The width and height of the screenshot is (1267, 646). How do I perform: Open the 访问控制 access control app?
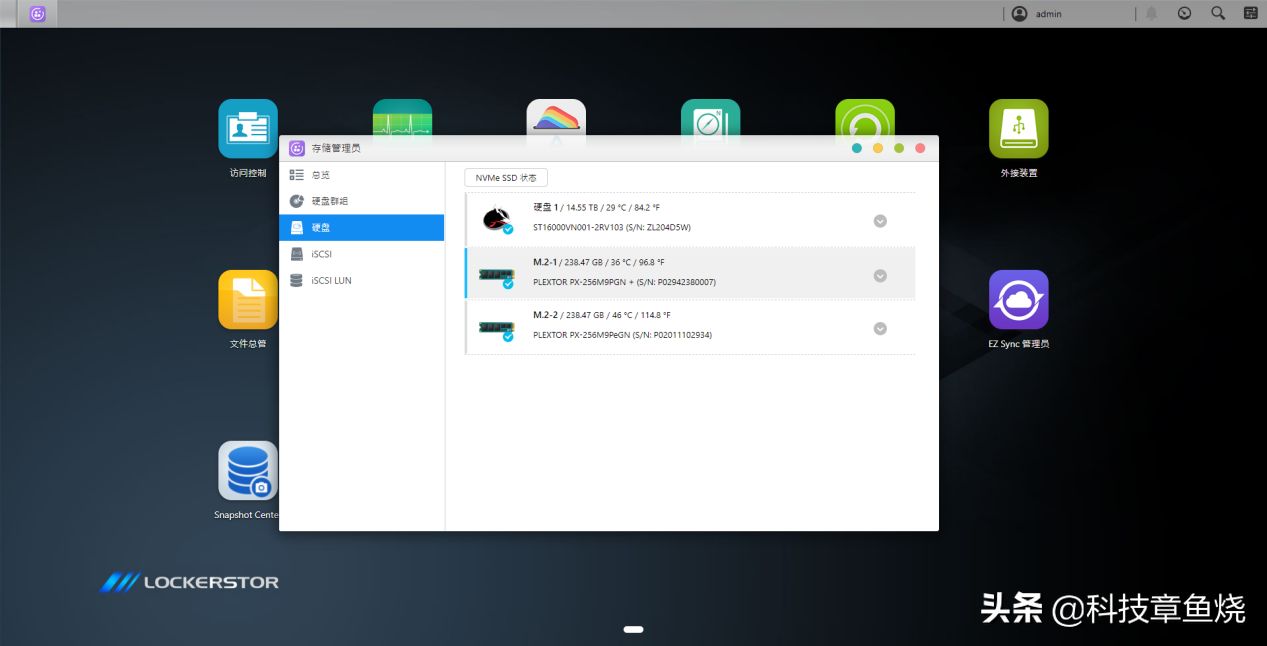coord(248,129)
